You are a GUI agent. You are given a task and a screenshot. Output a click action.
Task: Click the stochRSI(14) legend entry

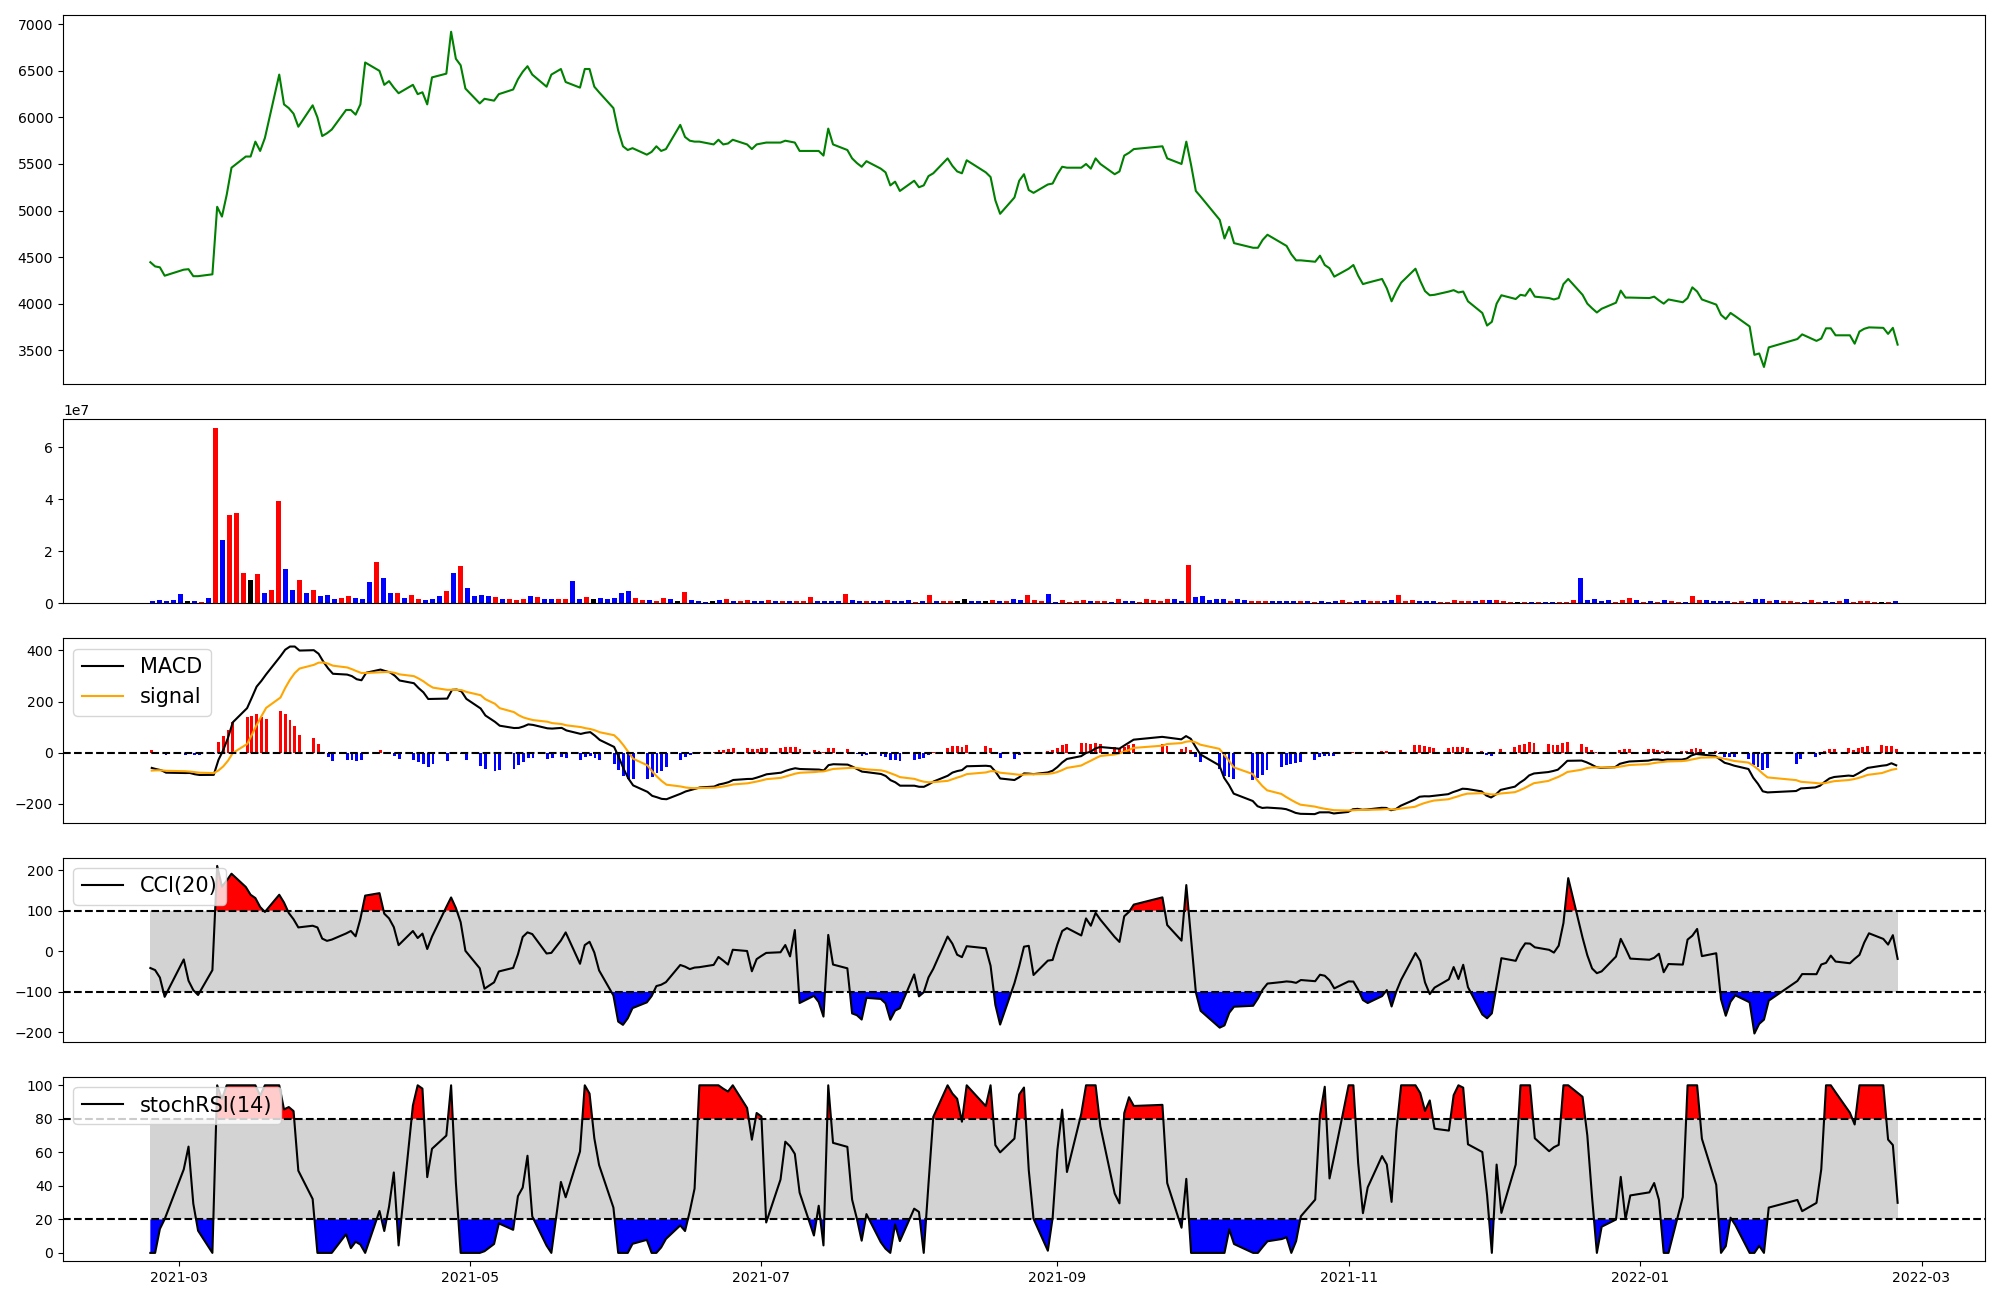pyautogui.click(x=205, y=1105)
